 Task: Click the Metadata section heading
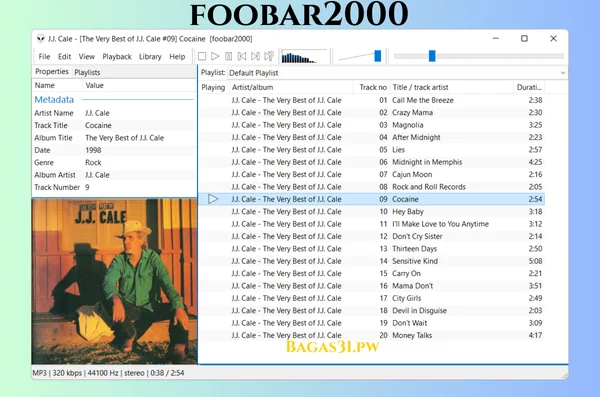click(x=54, y=100)
